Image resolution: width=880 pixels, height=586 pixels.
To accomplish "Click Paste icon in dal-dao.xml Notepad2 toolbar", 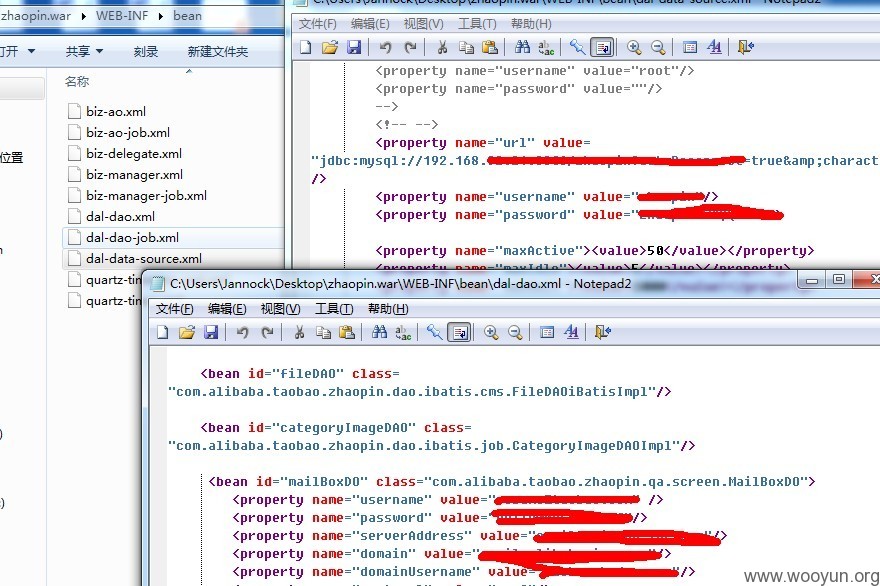I will click(347, 332).
